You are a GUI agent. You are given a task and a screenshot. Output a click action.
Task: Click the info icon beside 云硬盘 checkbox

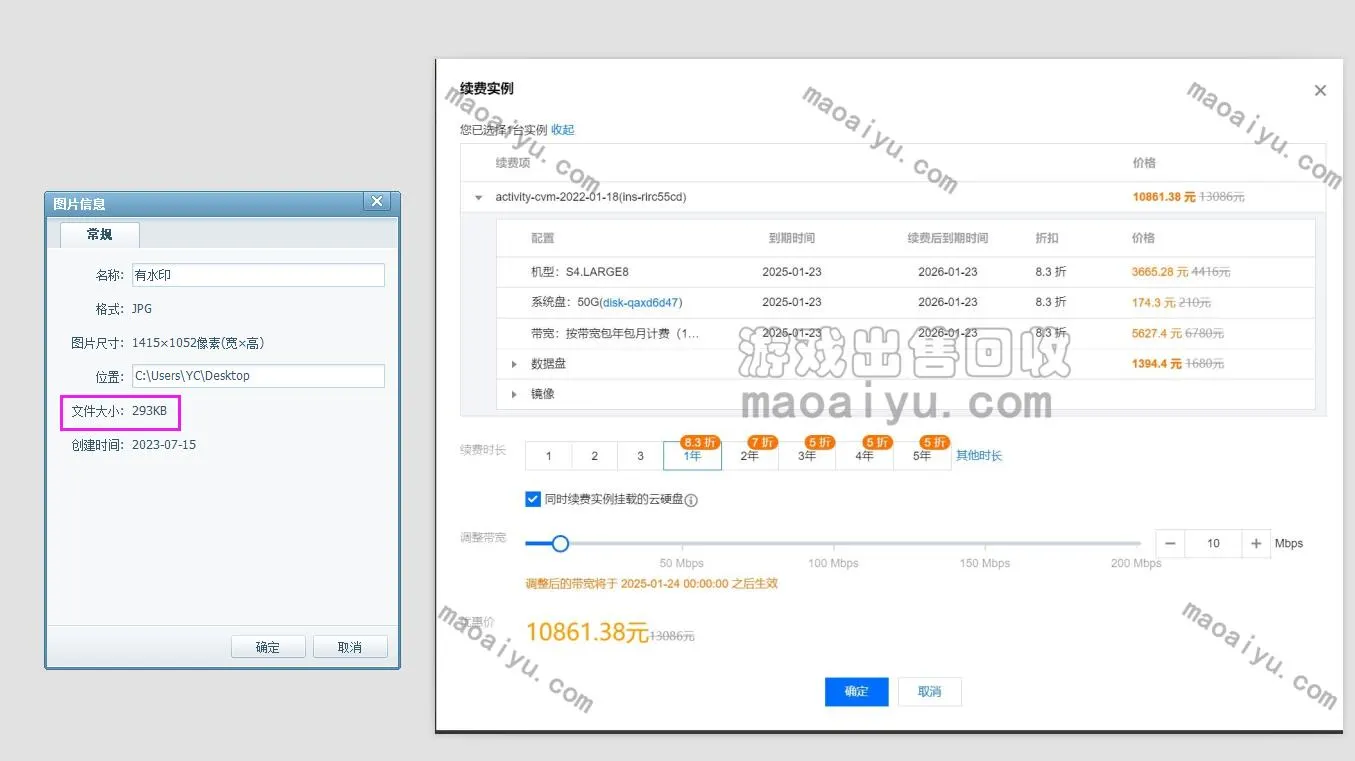pos(691,500)
